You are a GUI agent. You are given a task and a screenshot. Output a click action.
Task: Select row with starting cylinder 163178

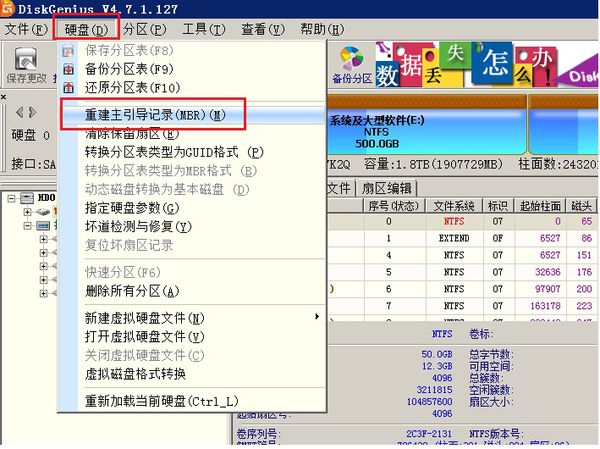462,306
